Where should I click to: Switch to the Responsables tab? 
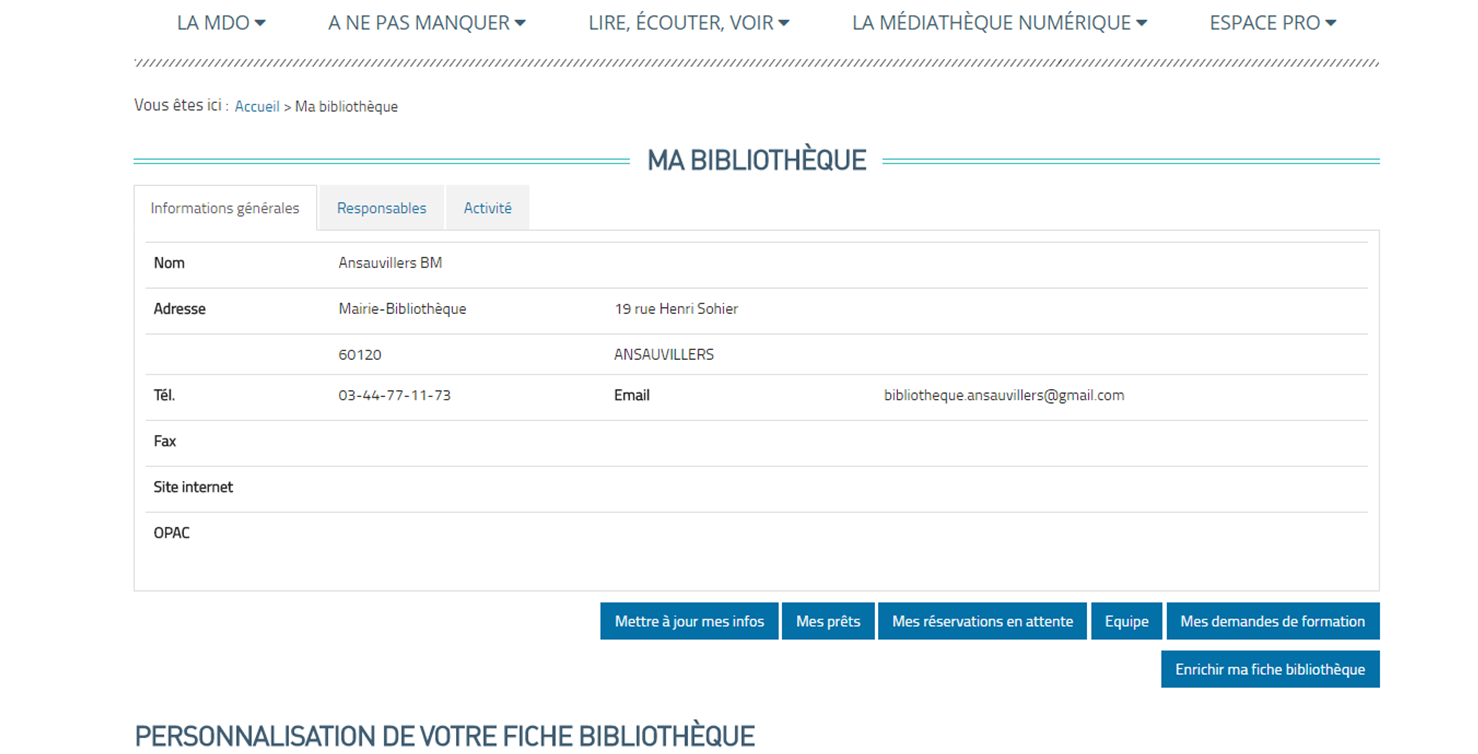click(x=381, y=208)
